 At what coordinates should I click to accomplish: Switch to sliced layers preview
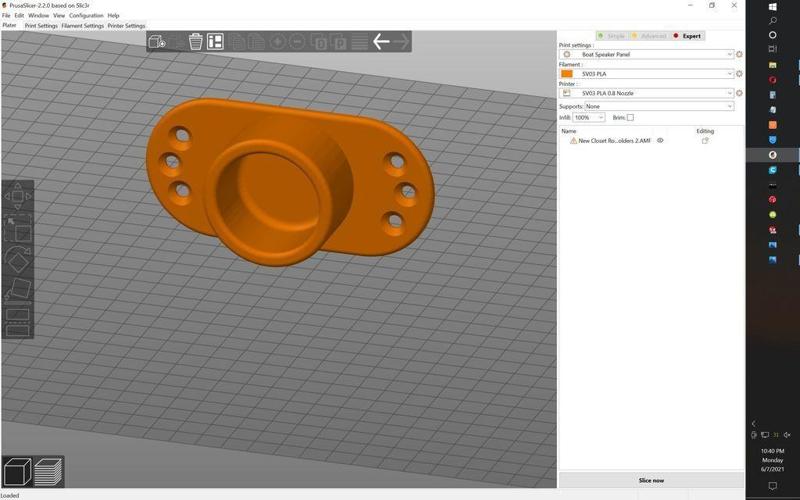(48, 471)
